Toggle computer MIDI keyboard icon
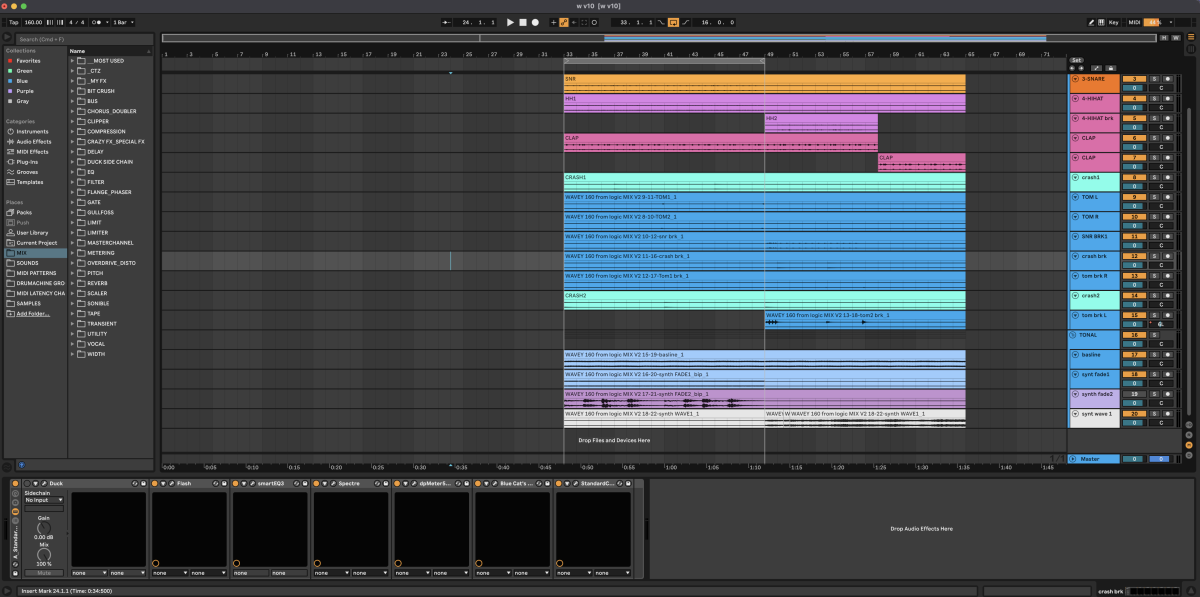Image resolution: width=1200 pixels, height=597 pixels. tap(1099, 21)
